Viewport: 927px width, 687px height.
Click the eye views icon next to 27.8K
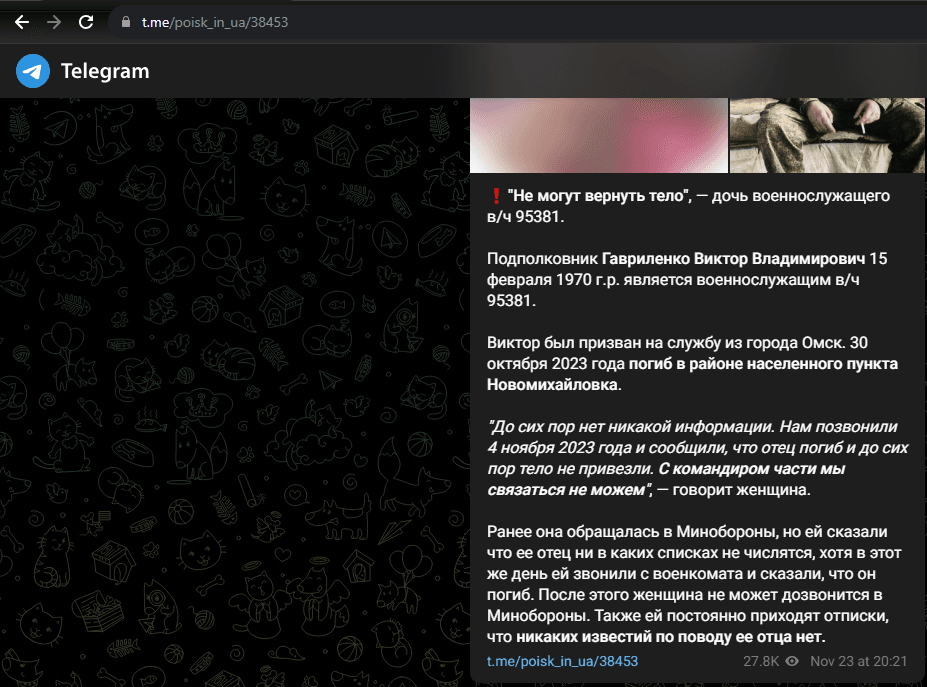(x=792, y=661)
